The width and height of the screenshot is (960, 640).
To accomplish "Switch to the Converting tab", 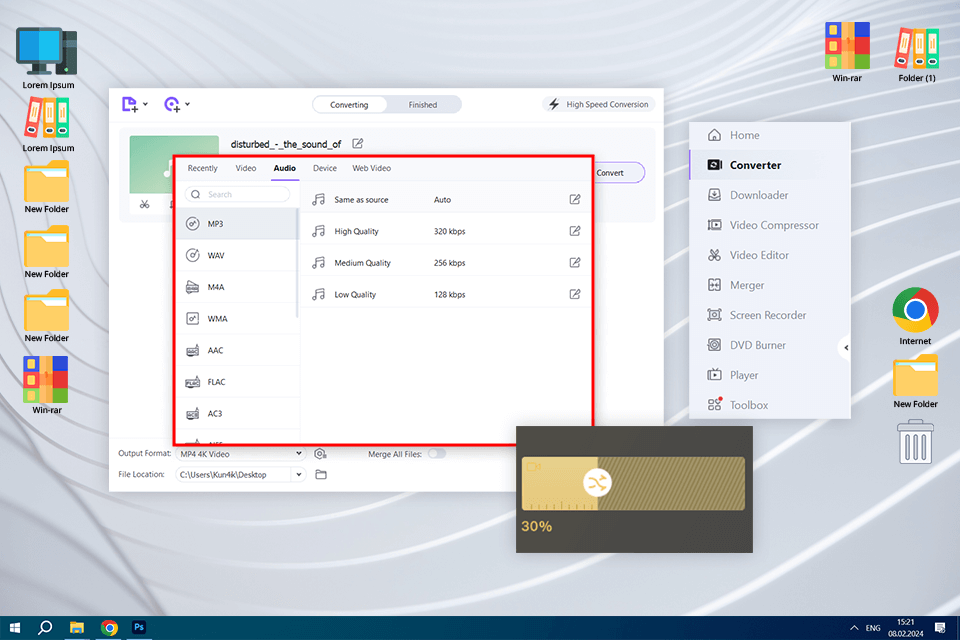I will pos(350,105).
